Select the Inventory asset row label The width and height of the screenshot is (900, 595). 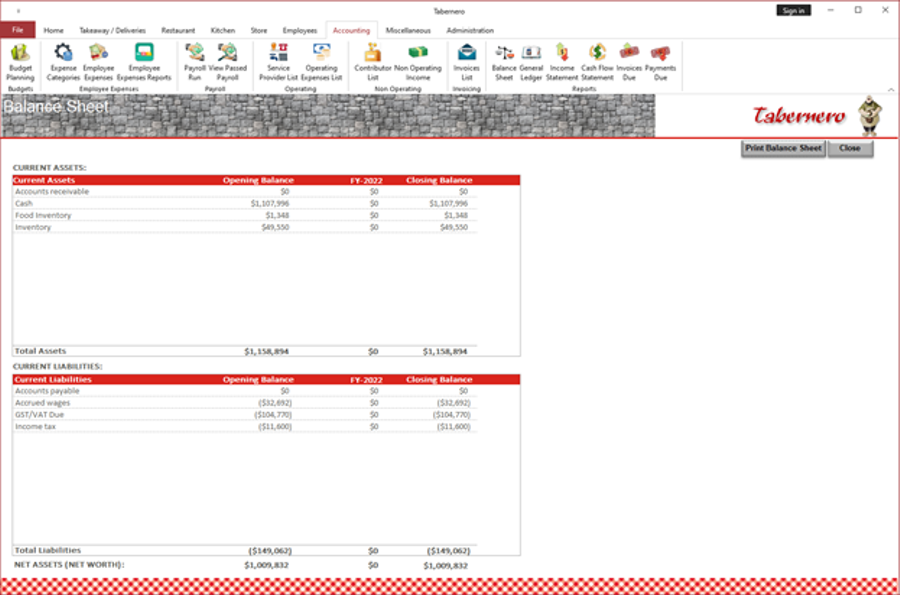point(33,228)
